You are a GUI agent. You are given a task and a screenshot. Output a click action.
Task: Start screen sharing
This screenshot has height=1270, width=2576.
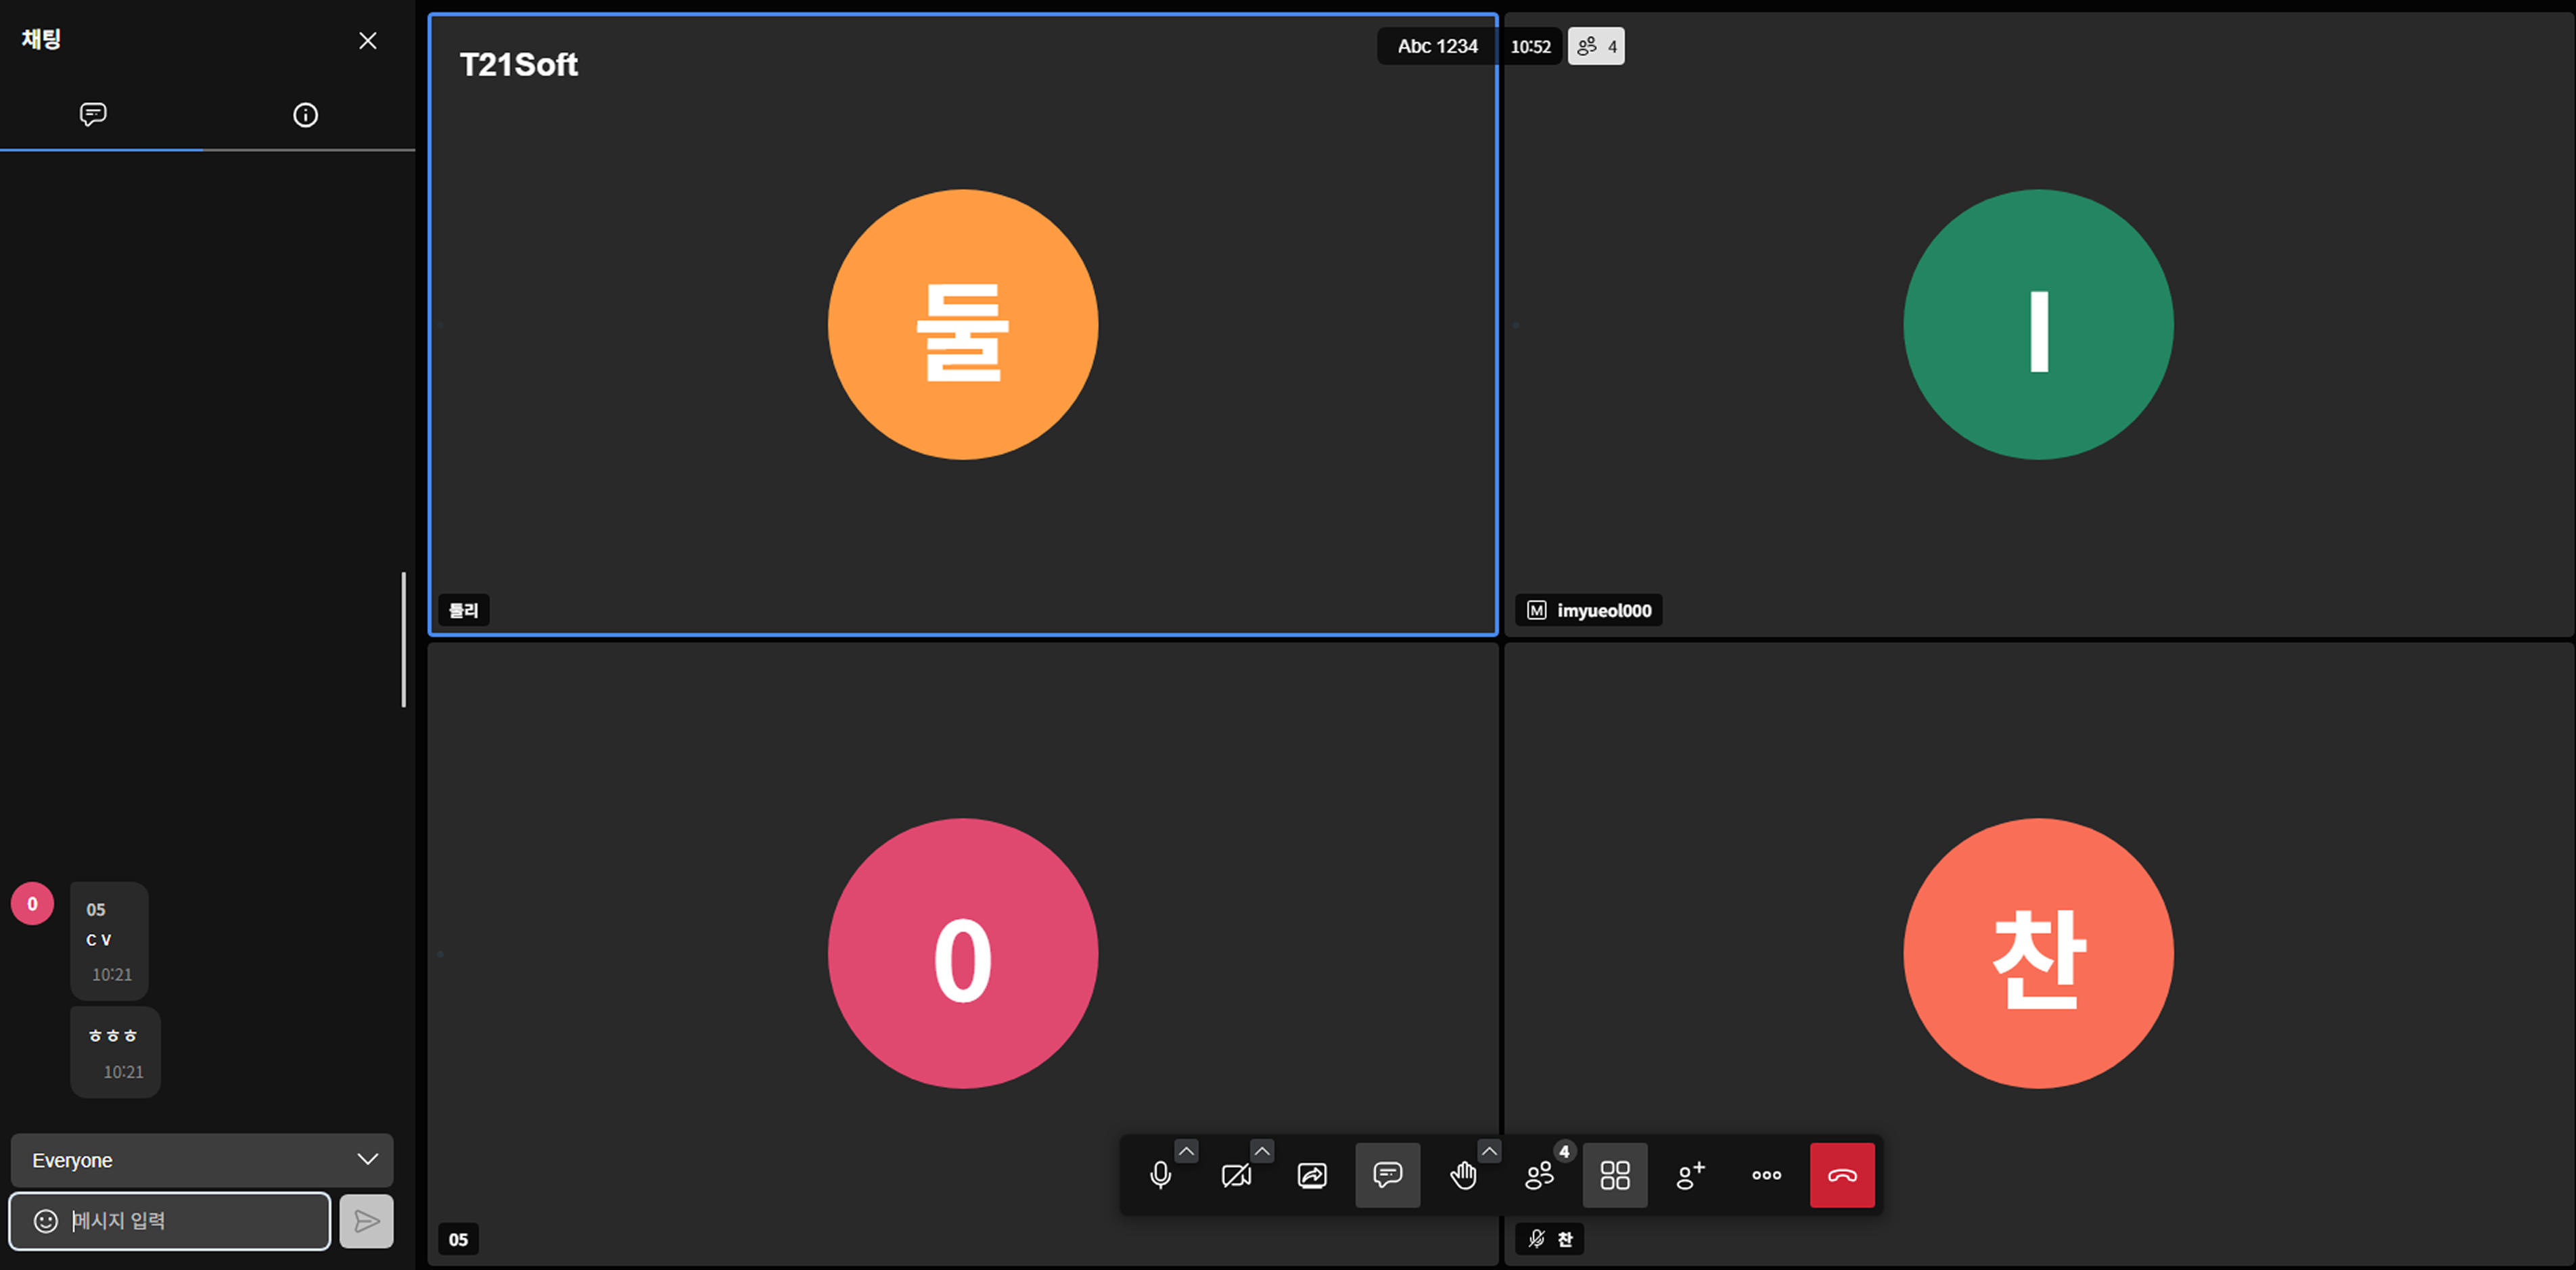click(1312, 1175)
